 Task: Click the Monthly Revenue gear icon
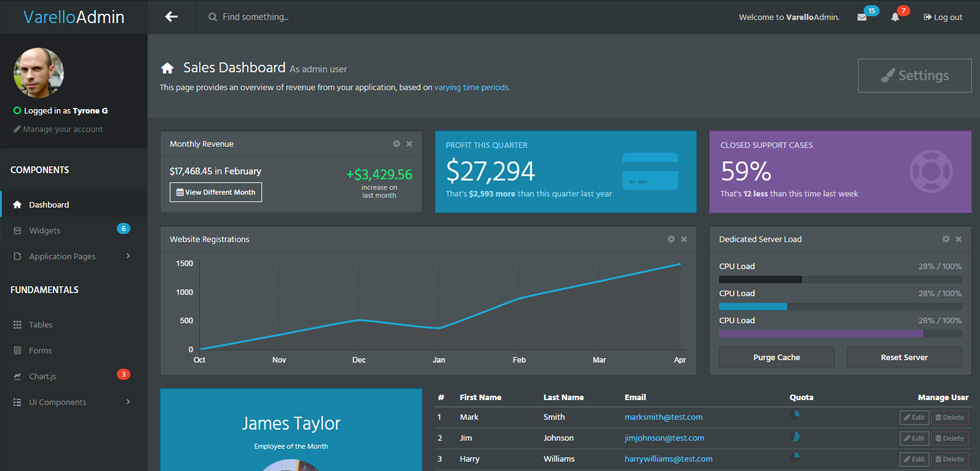(396, 144)
